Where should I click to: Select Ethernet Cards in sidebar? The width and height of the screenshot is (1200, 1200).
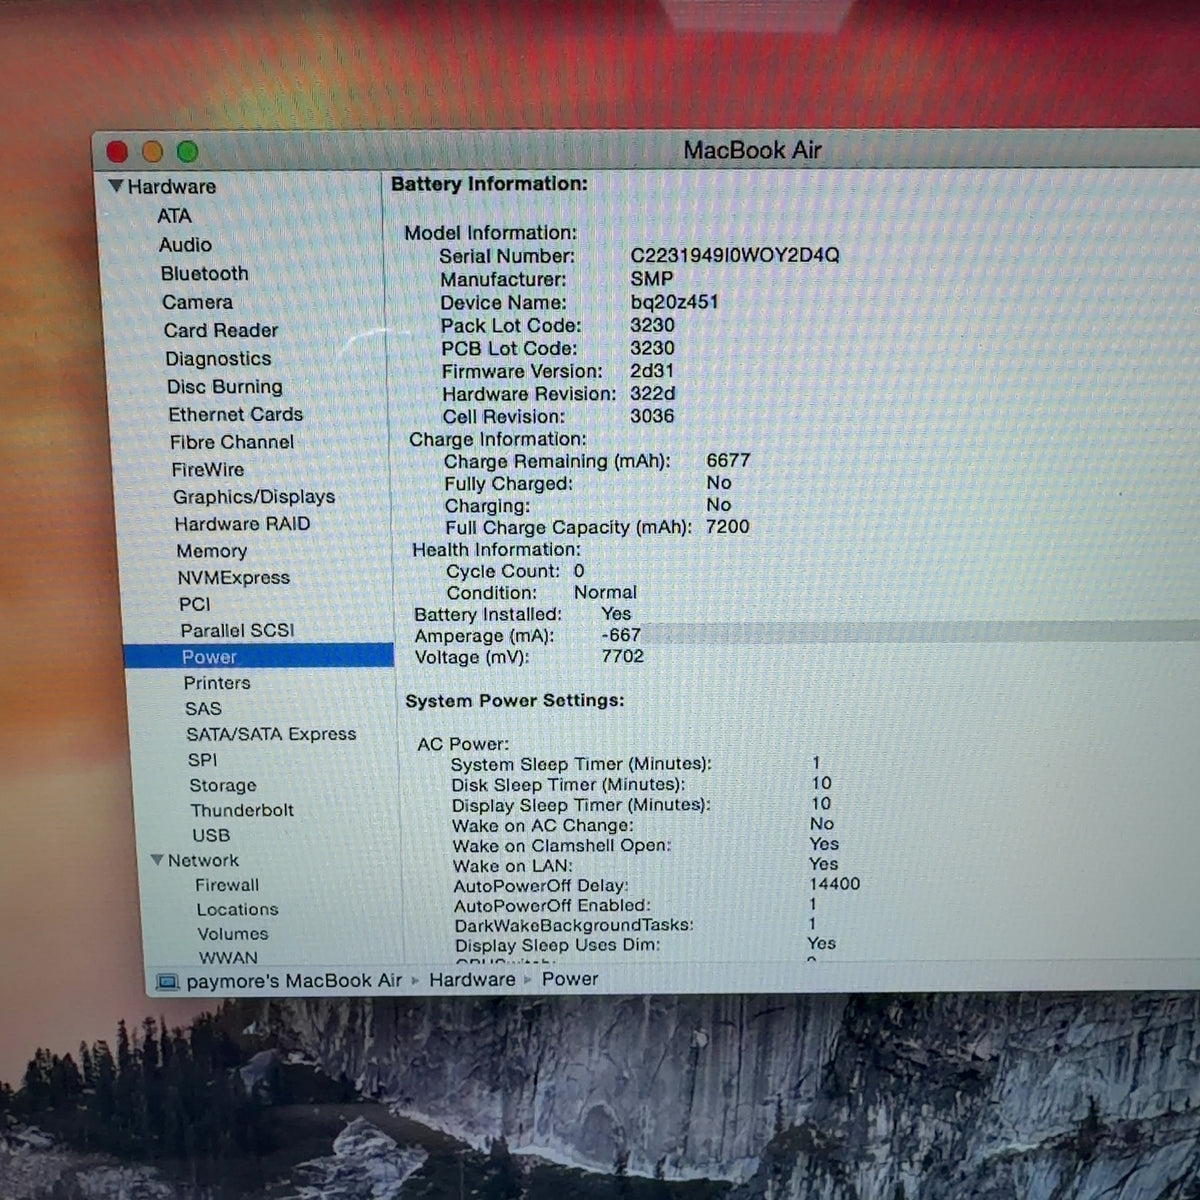(235, 414)
